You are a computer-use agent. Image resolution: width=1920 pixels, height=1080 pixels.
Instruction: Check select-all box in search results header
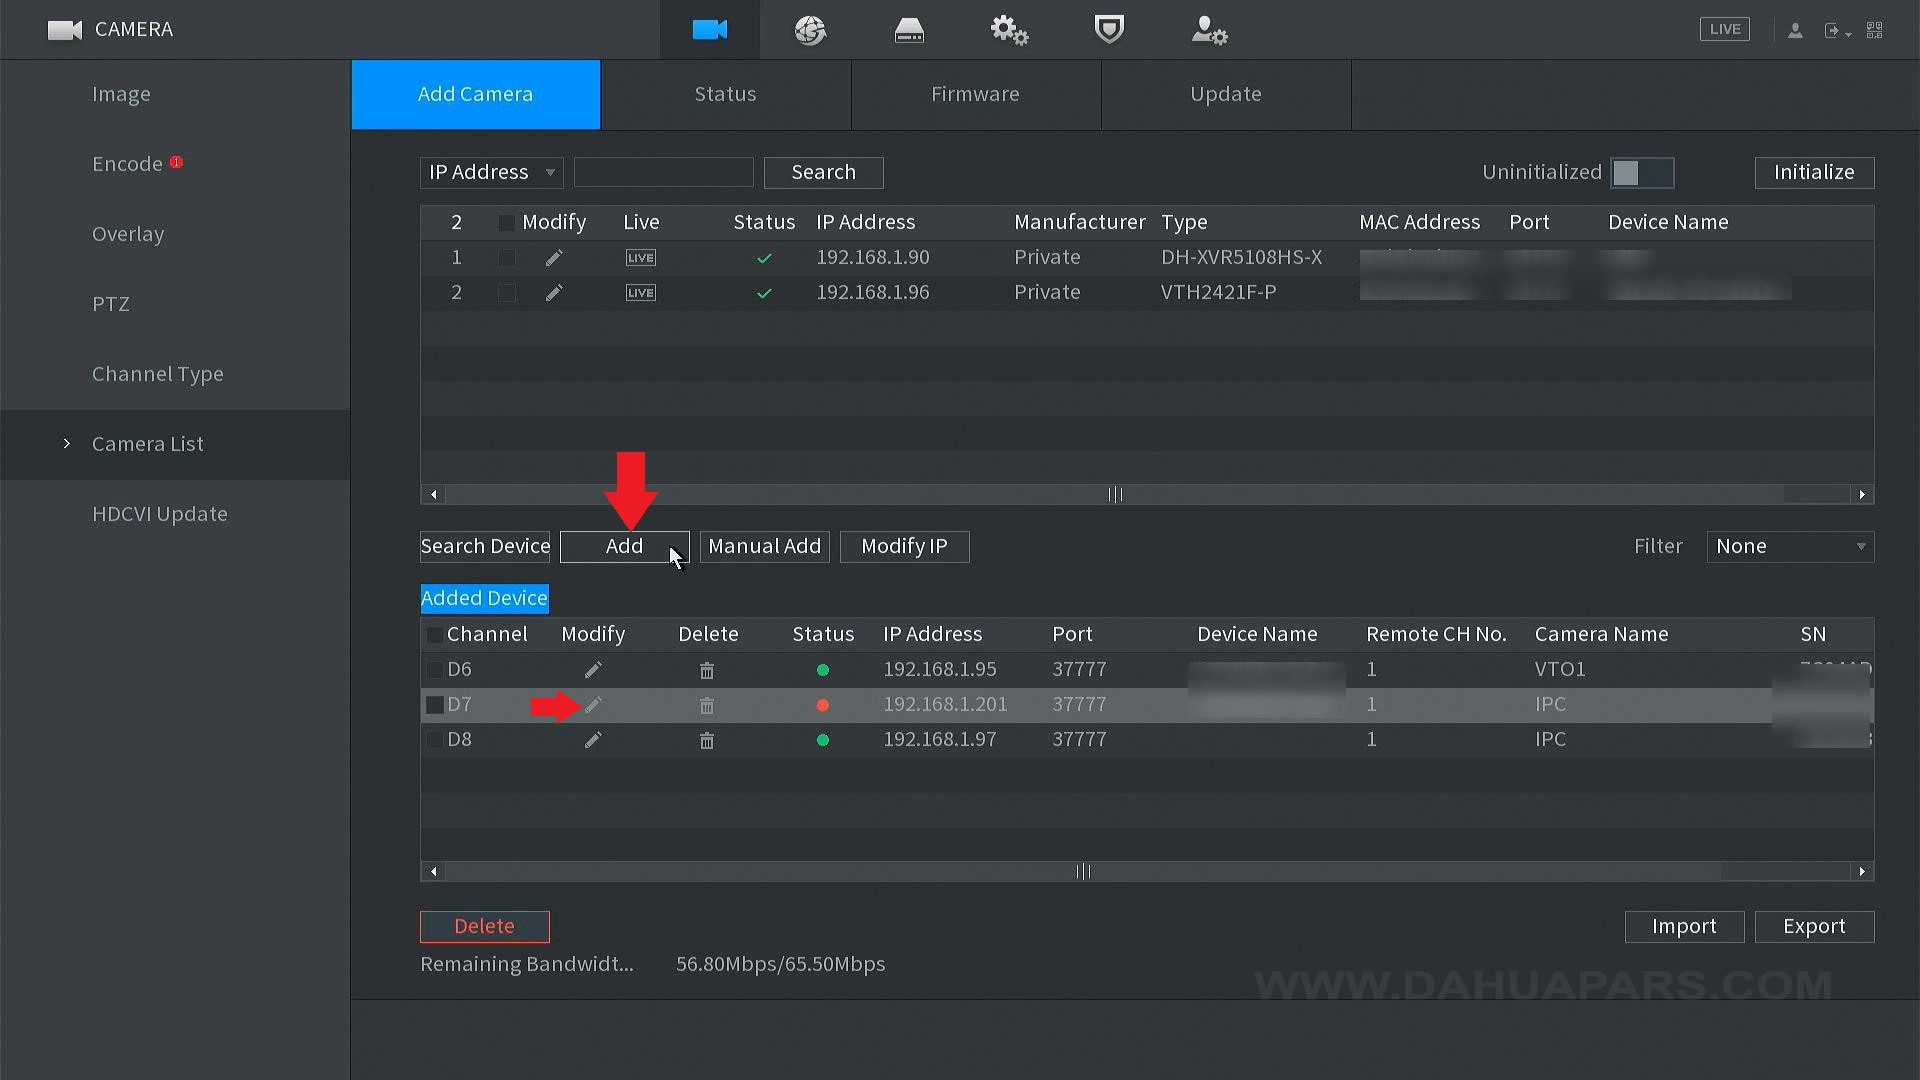pos(506,223)
